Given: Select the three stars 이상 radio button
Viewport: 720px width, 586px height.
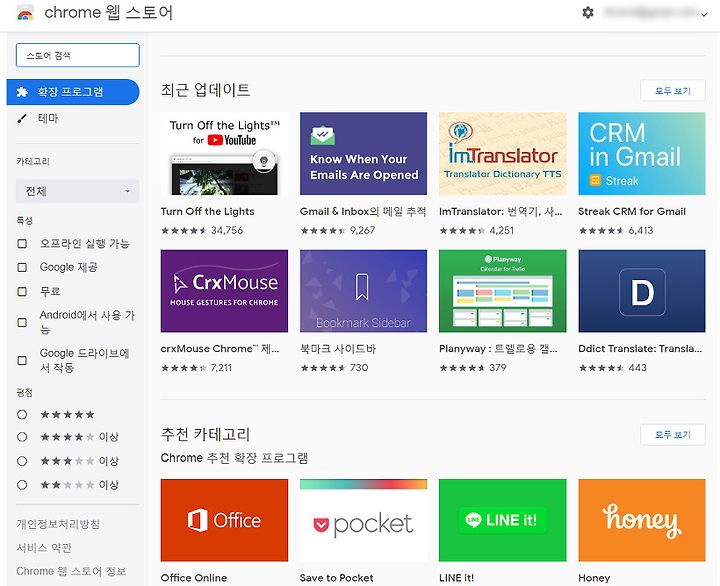Looking at the screenshot, I should (x=22, y=461).
